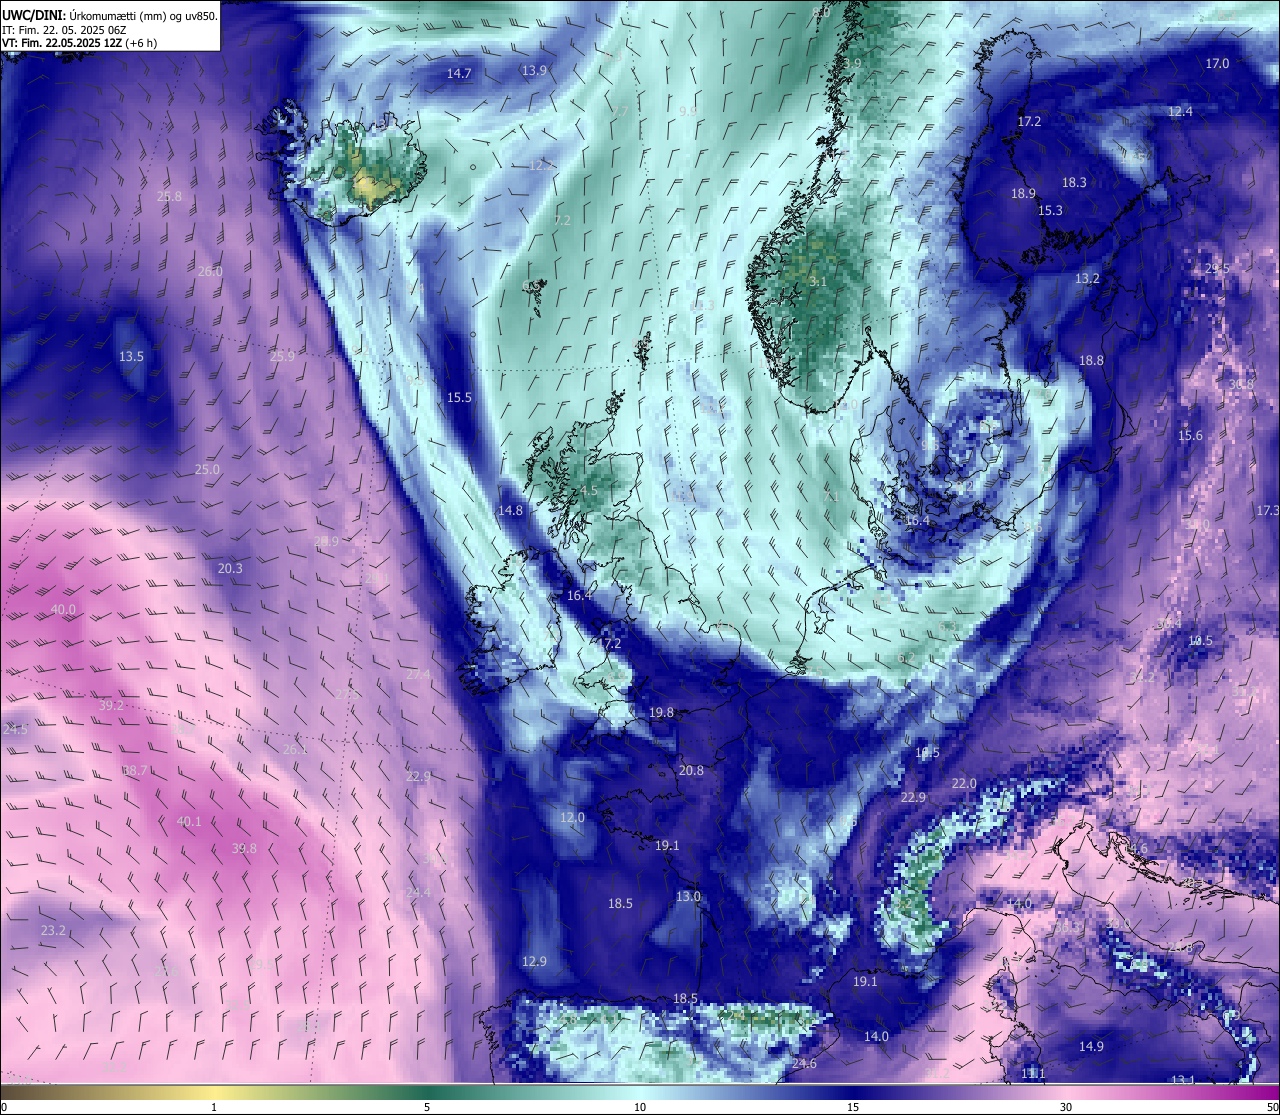
Task: Click the 14.7 value north of Iceland
Action: click(459, 74)
